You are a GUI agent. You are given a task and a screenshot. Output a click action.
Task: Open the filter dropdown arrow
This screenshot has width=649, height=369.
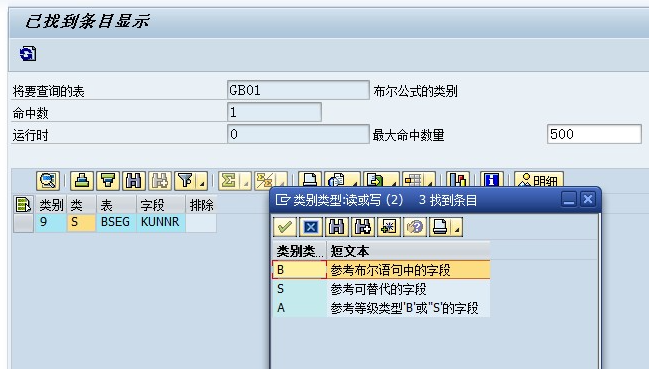[202, 182]
